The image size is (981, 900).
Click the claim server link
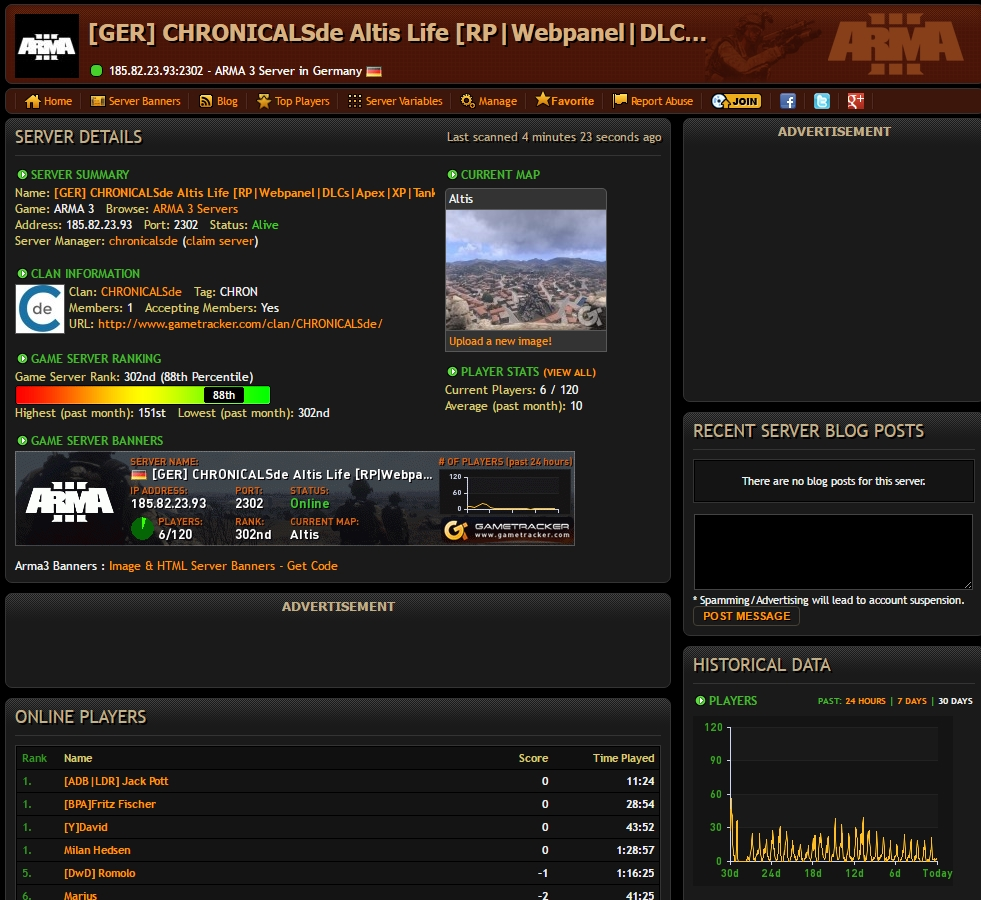tap(221, 241)
